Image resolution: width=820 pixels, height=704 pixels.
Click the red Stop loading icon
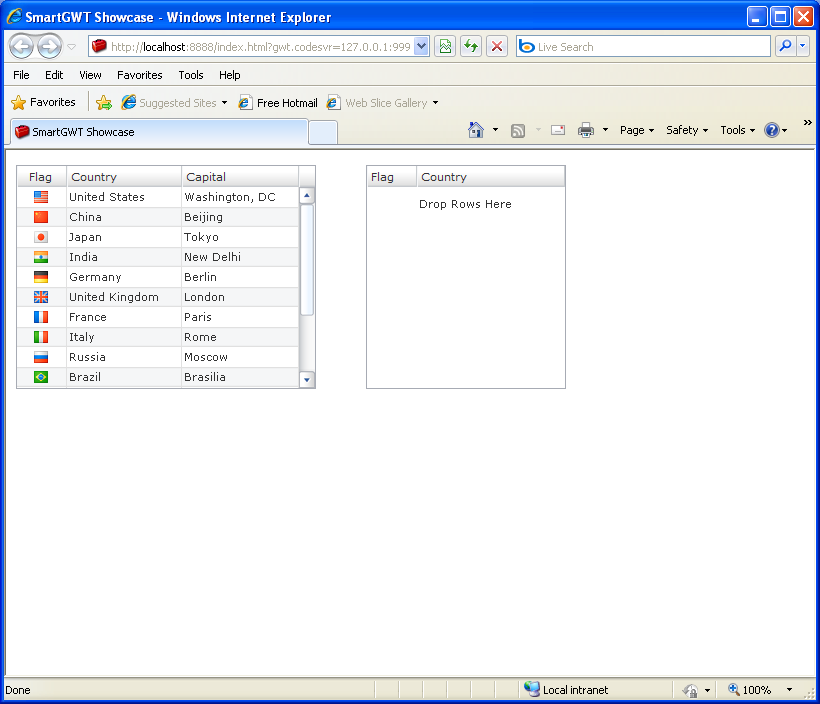click(x=497, y=47)
